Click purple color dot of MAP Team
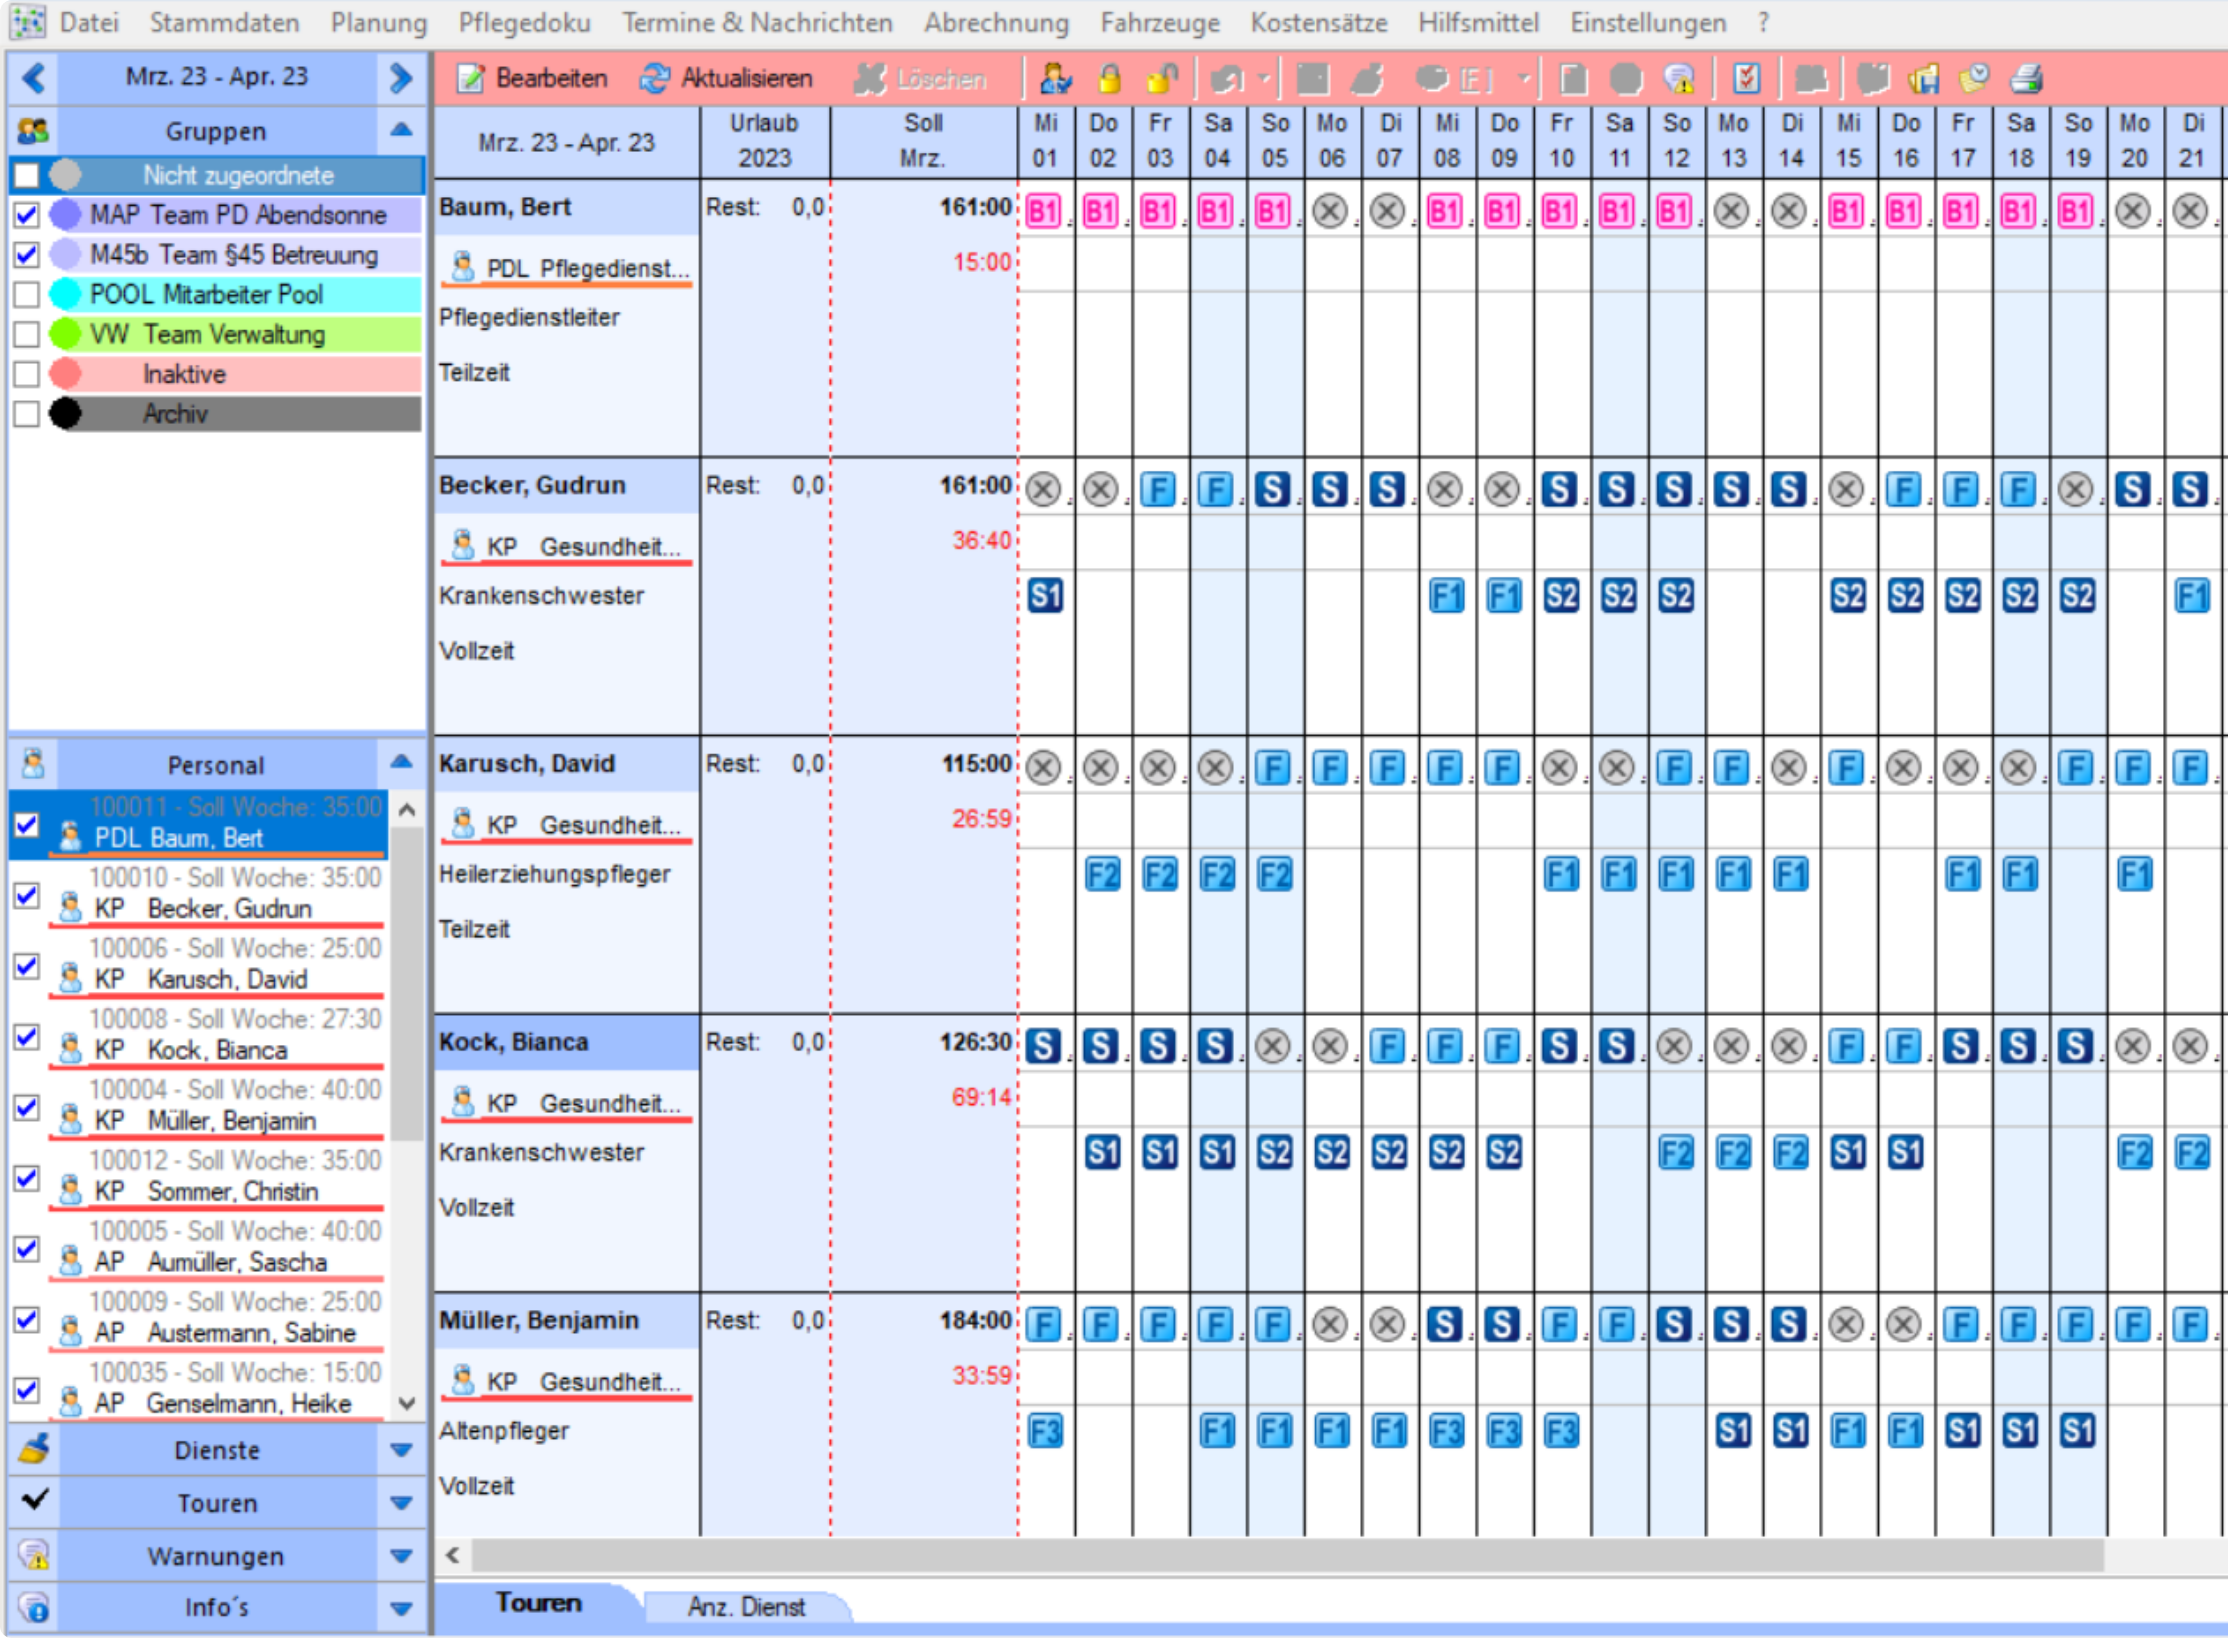2228x1638 pixels. tap(66, 214)
